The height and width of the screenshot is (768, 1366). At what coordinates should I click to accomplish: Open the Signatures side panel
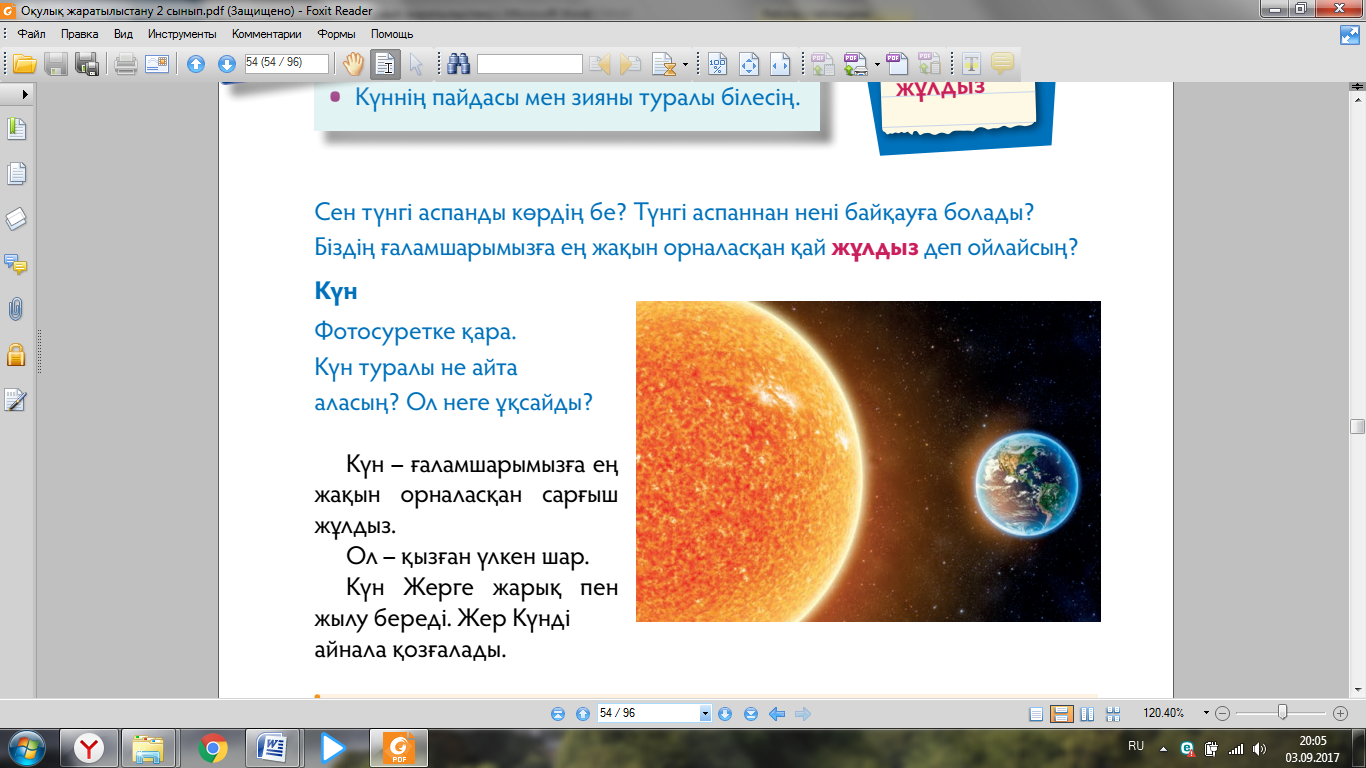point(16,401)
